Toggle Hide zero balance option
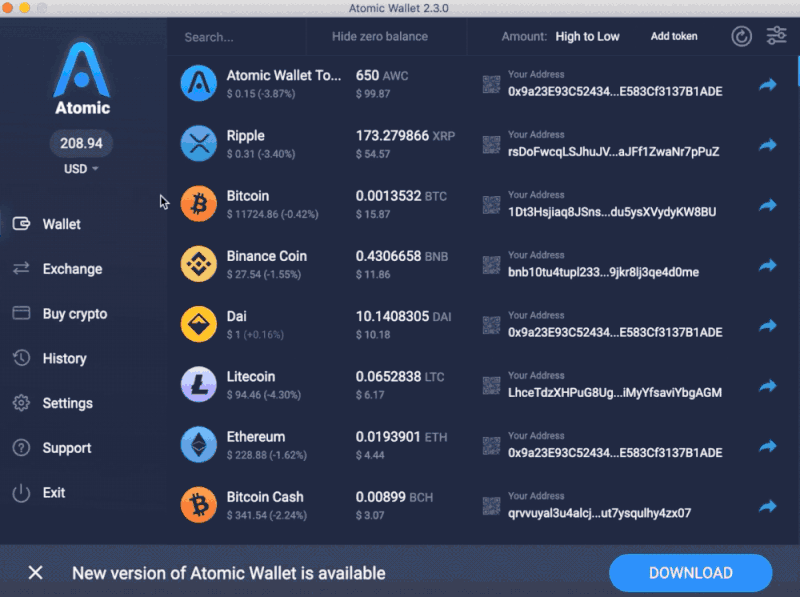800x597 pixels. (380, 36)
